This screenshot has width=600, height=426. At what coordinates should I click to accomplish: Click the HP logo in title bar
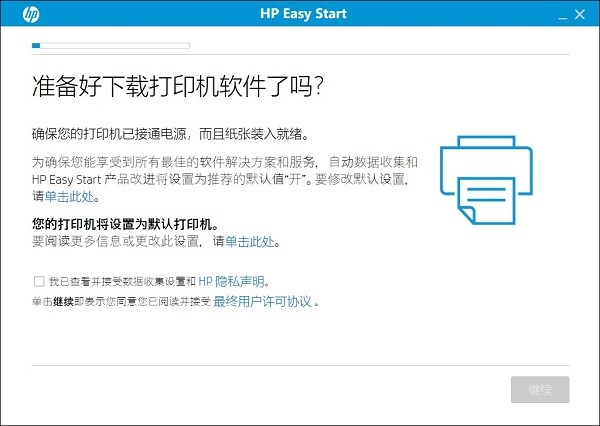tap(31, 14)
